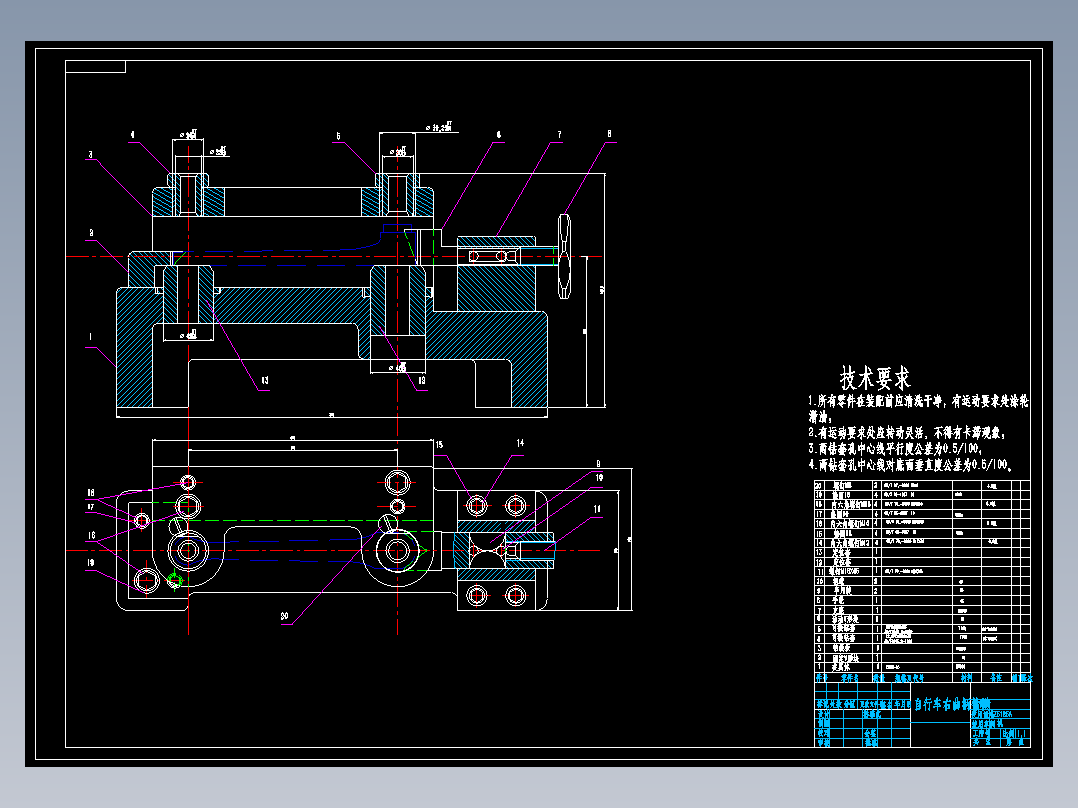Click part callout number 3 in the front view
Image resolution: width=1078 pixels, height=808 pixels.
pyautogui.click(x=90, y=155)
